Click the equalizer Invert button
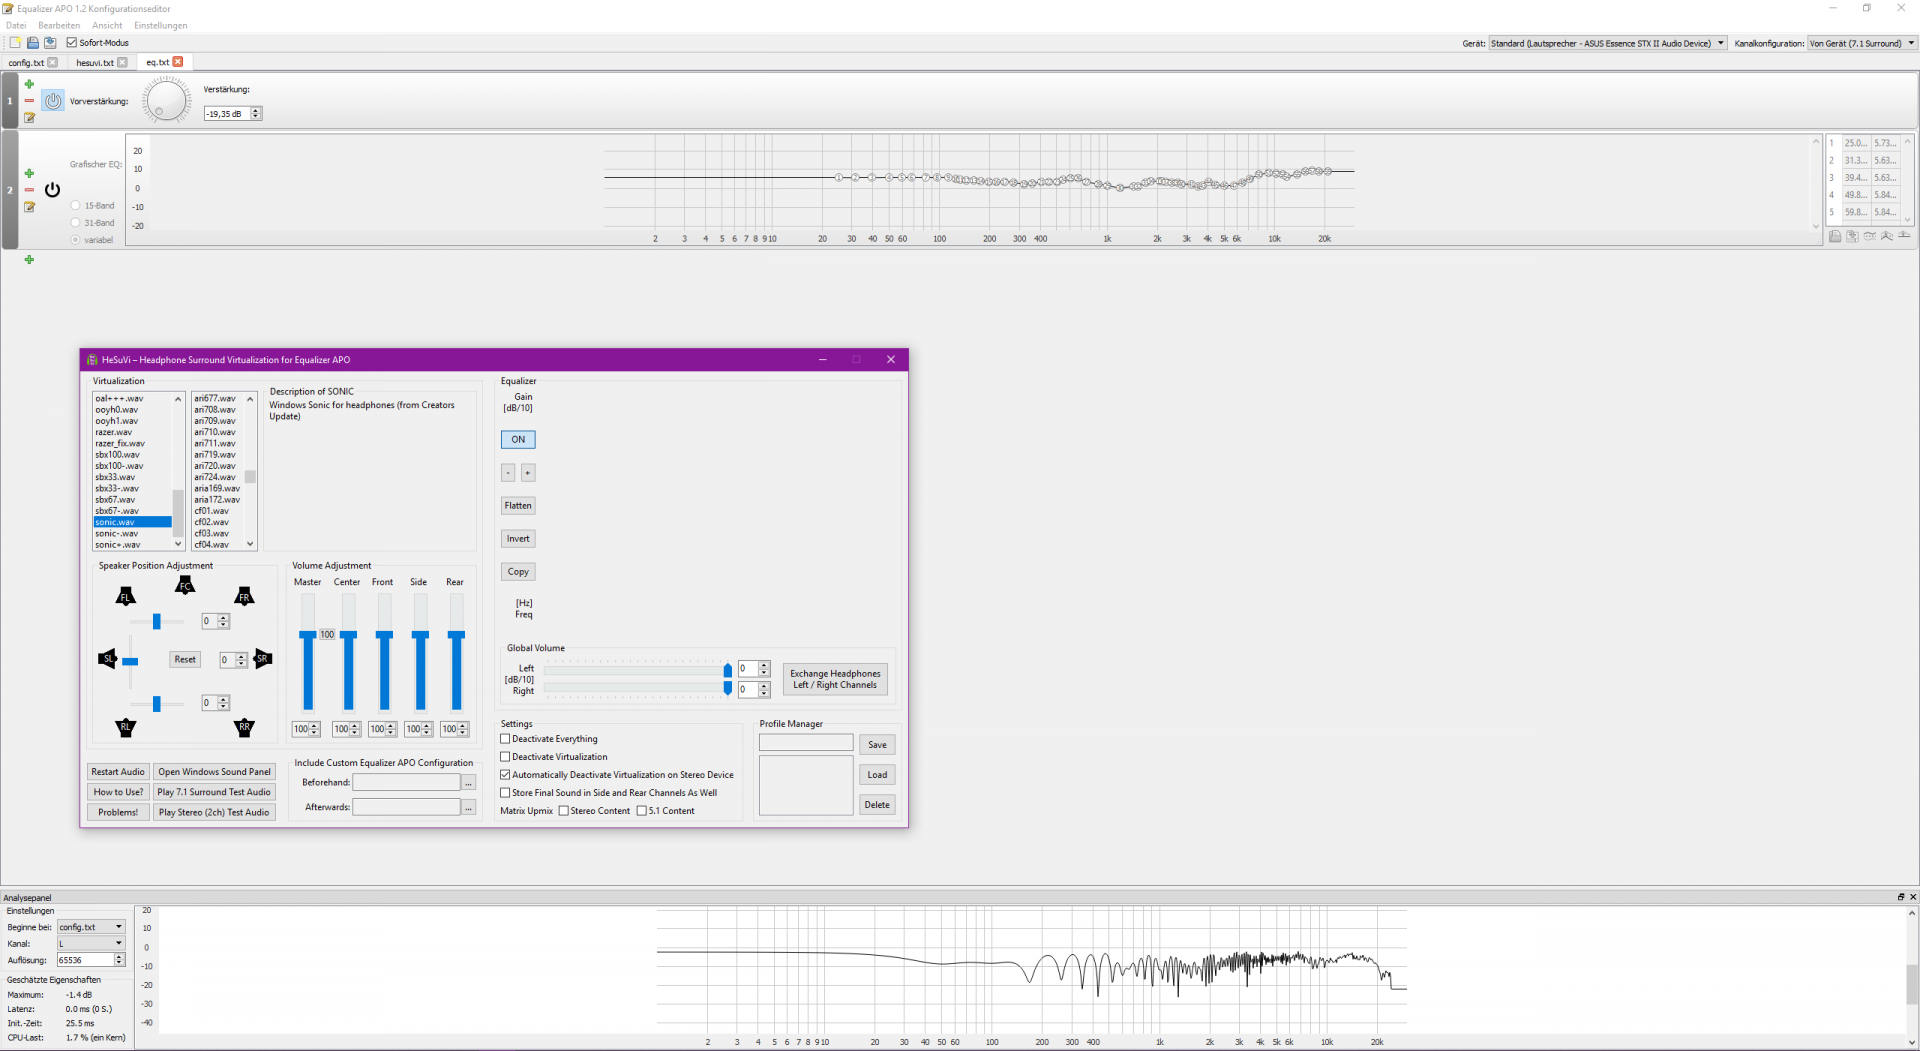The height and width of the screenshot is (1051, 1920). point(518,539)
